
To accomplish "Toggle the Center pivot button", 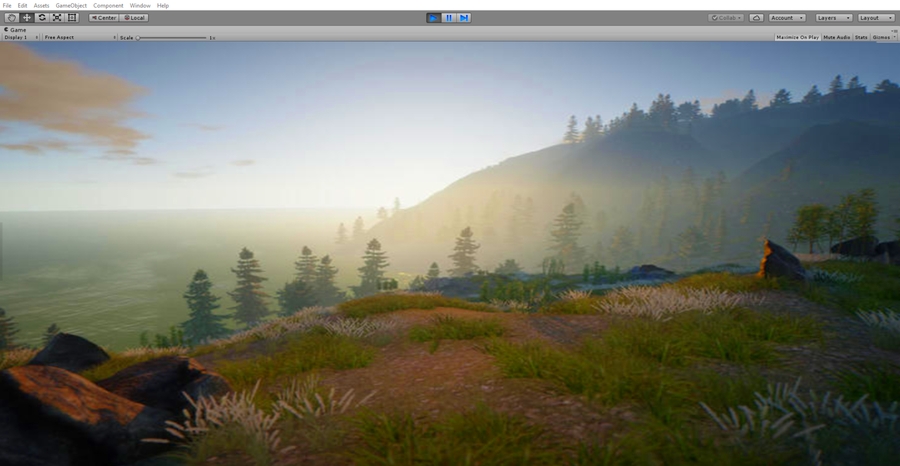I will click(104, 18).
